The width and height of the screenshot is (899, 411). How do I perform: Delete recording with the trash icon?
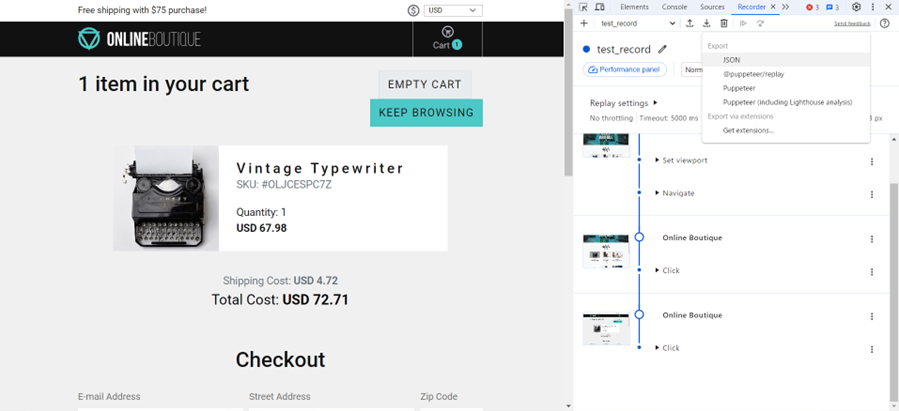point(724,23)
